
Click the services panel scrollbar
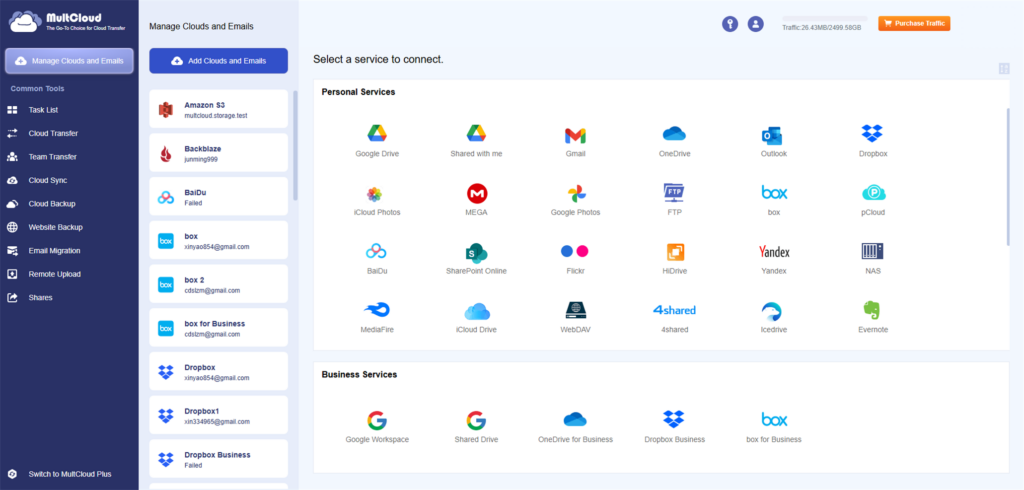(x=1009, y=176)
